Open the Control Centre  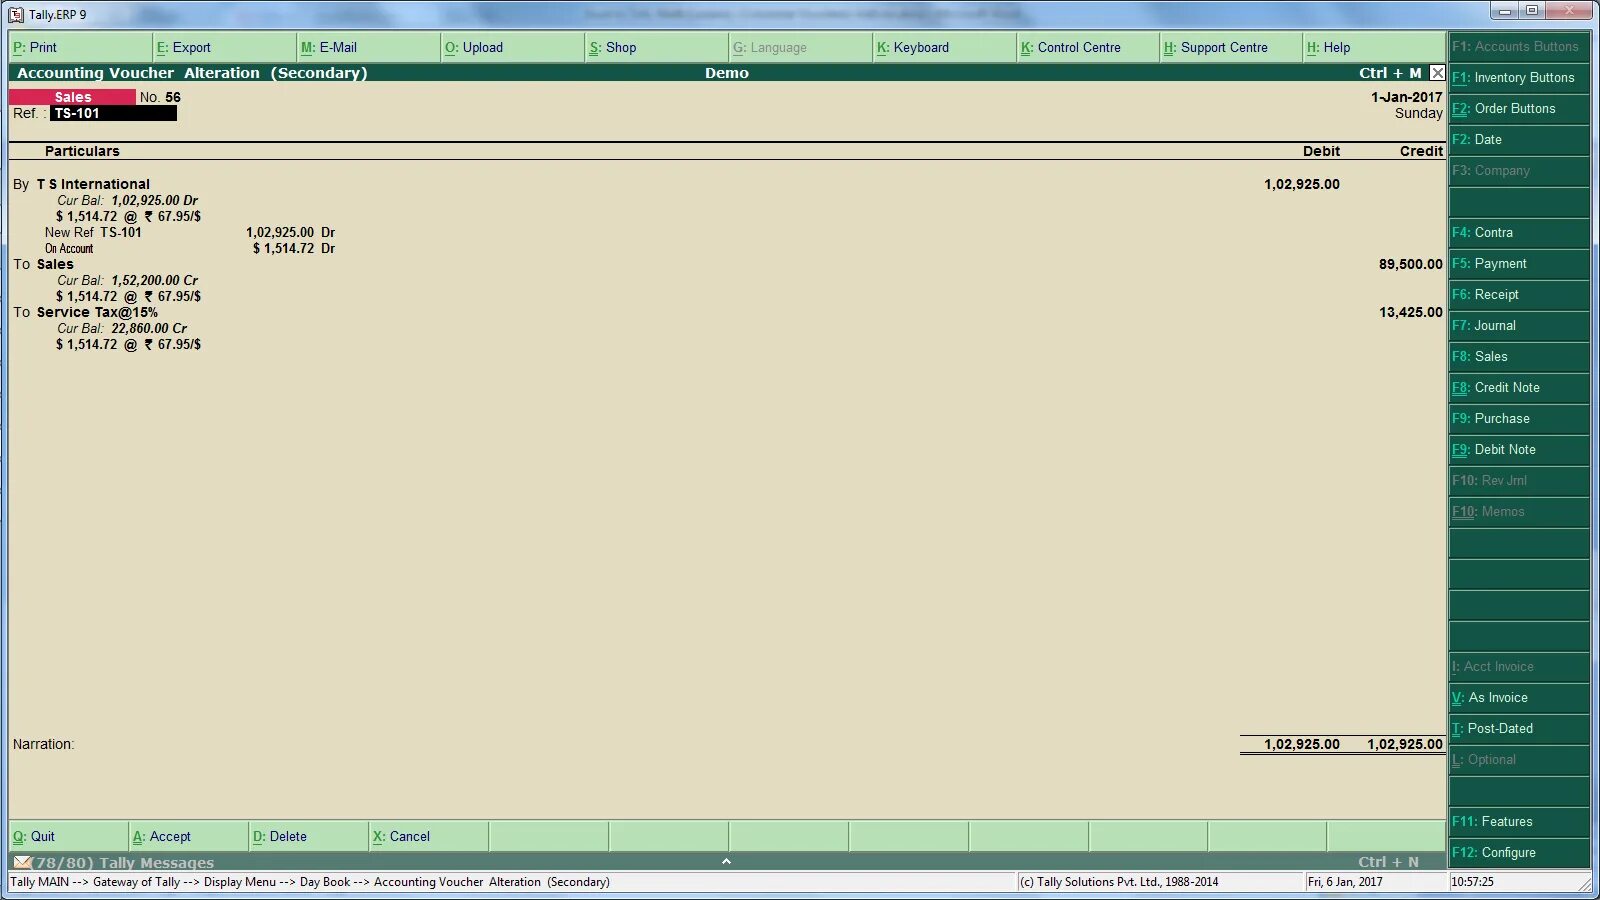(x=1088, y=47)
